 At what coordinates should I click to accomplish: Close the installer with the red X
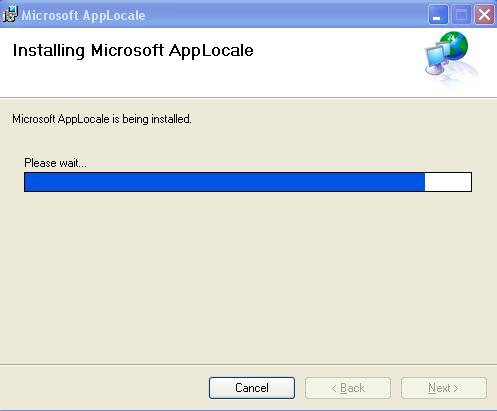[x=484, y=15]
